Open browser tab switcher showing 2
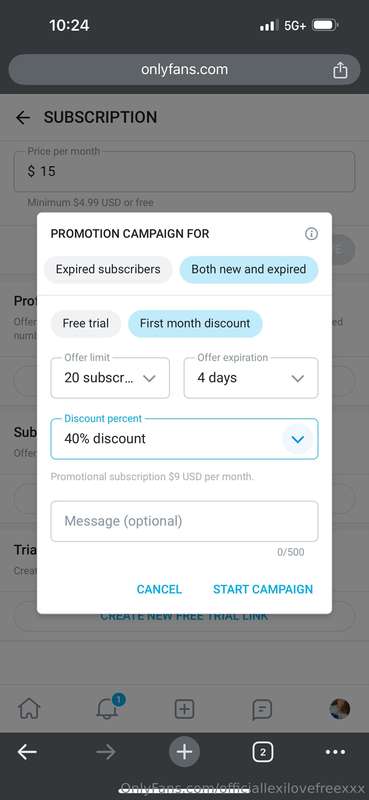This screenshot has width=369, height=800. (262, 752)
